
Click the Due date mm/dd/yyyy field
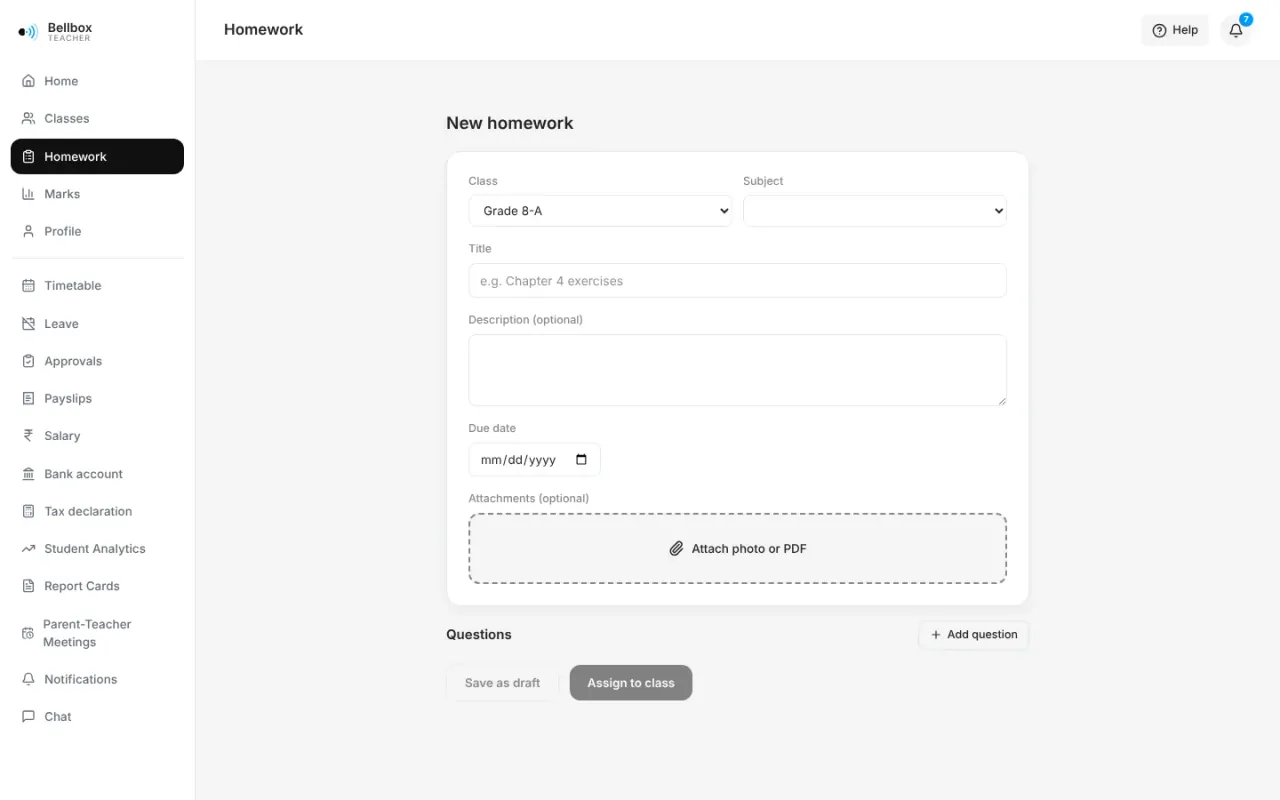pyautogui.click(x=535, y=460)
